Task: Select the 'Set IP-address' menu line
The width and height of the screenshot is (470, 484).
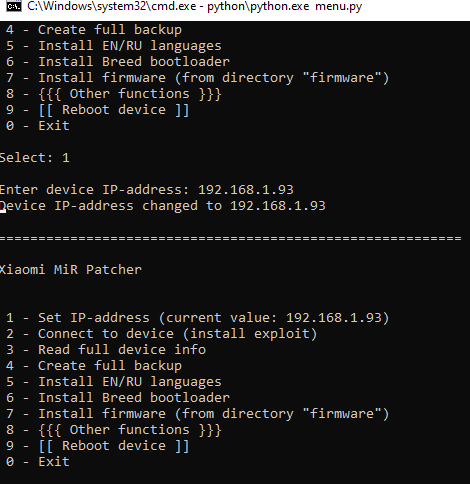Action: [197, 318]
